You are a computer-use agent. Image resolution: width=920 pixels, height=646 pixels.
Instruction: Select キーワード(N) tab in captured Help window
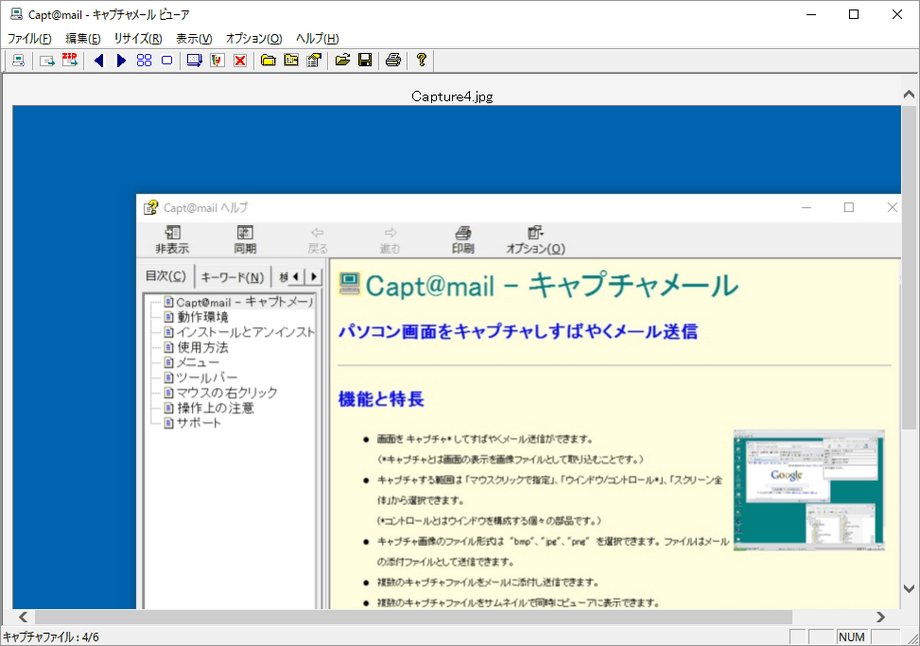pos(232,277)
